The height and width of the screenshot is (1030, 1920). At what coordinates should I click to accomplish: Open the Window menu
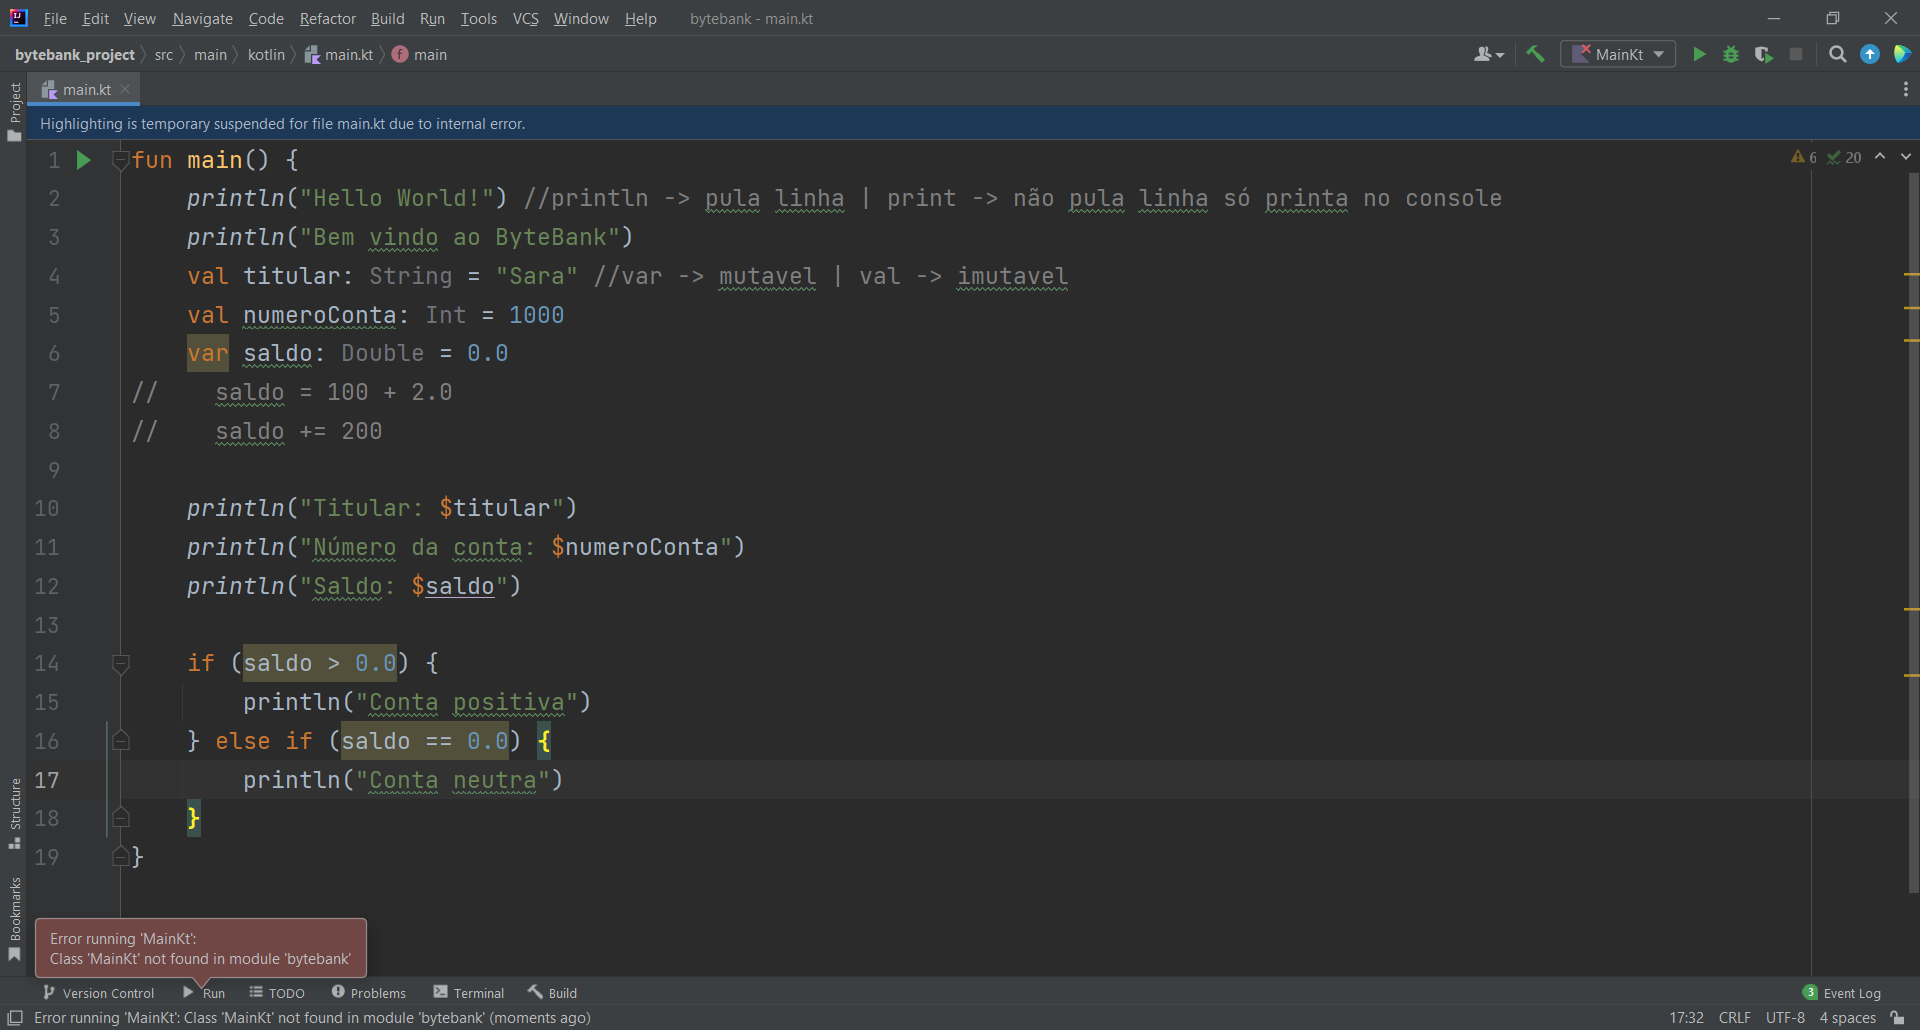click(x=581, y=19)
